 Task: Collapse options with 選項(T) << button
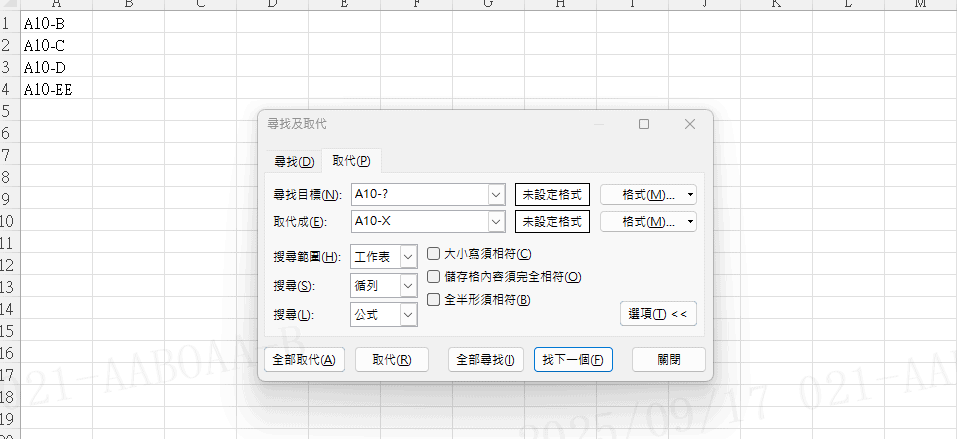click(657, 314)
